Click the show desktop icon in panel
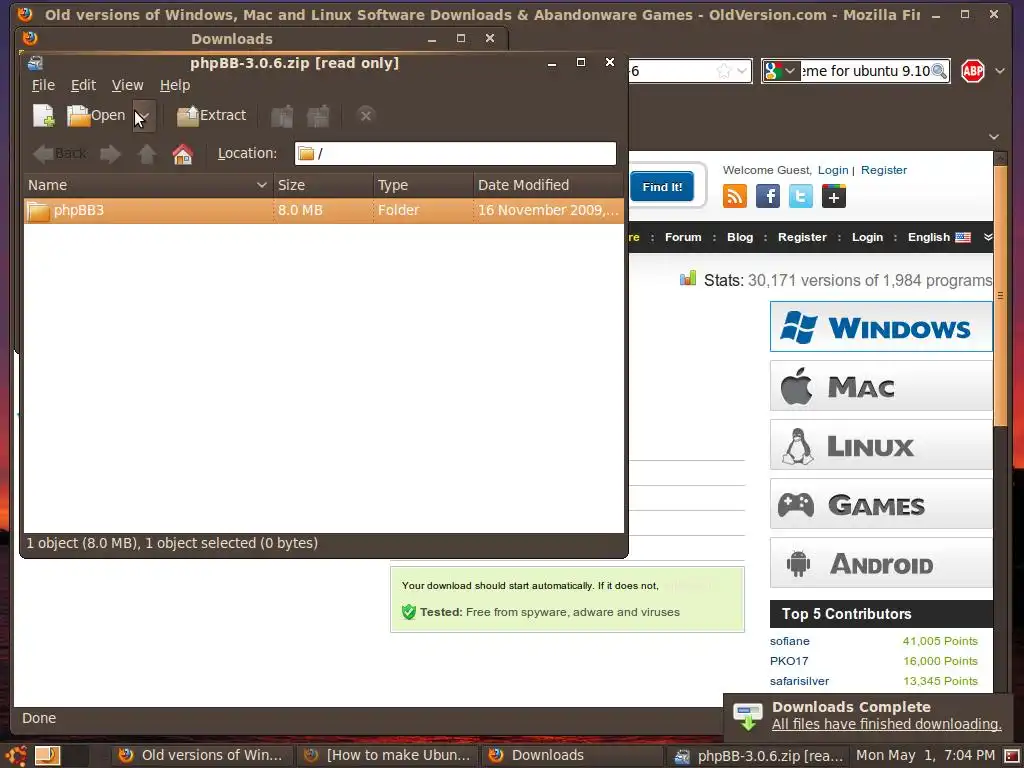Image resolution: width=1024 pixels, height=768 pixels. click(47, 756)
